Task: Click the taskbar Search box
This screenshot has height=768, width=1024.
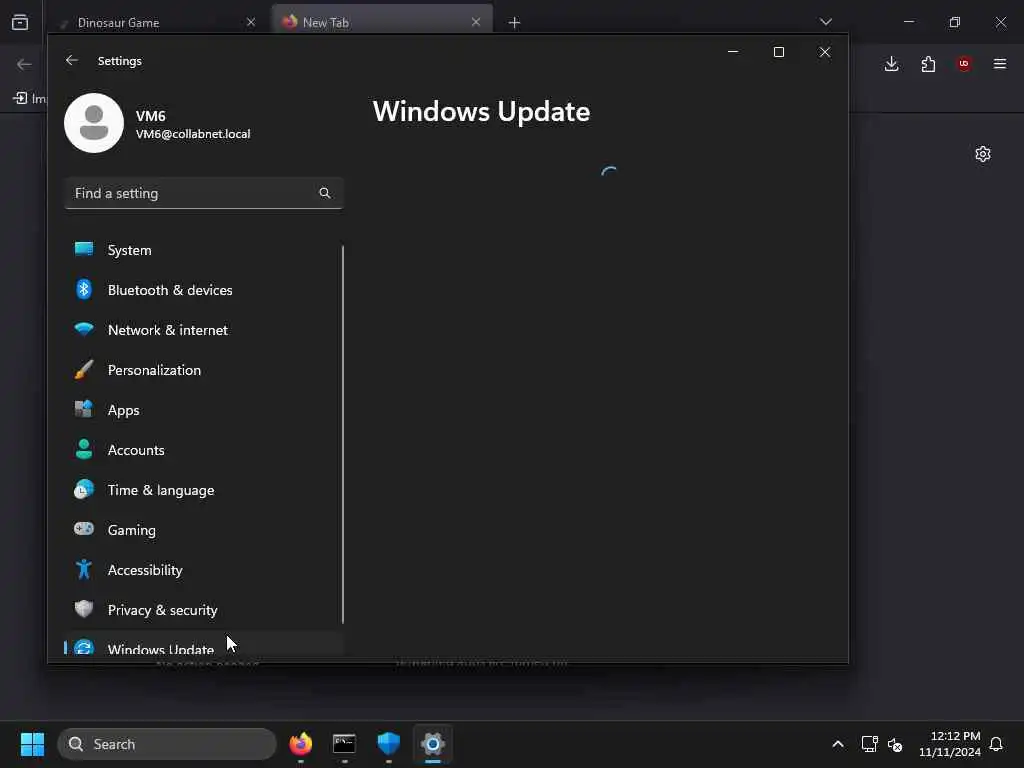Action: (x=167, y=744)
